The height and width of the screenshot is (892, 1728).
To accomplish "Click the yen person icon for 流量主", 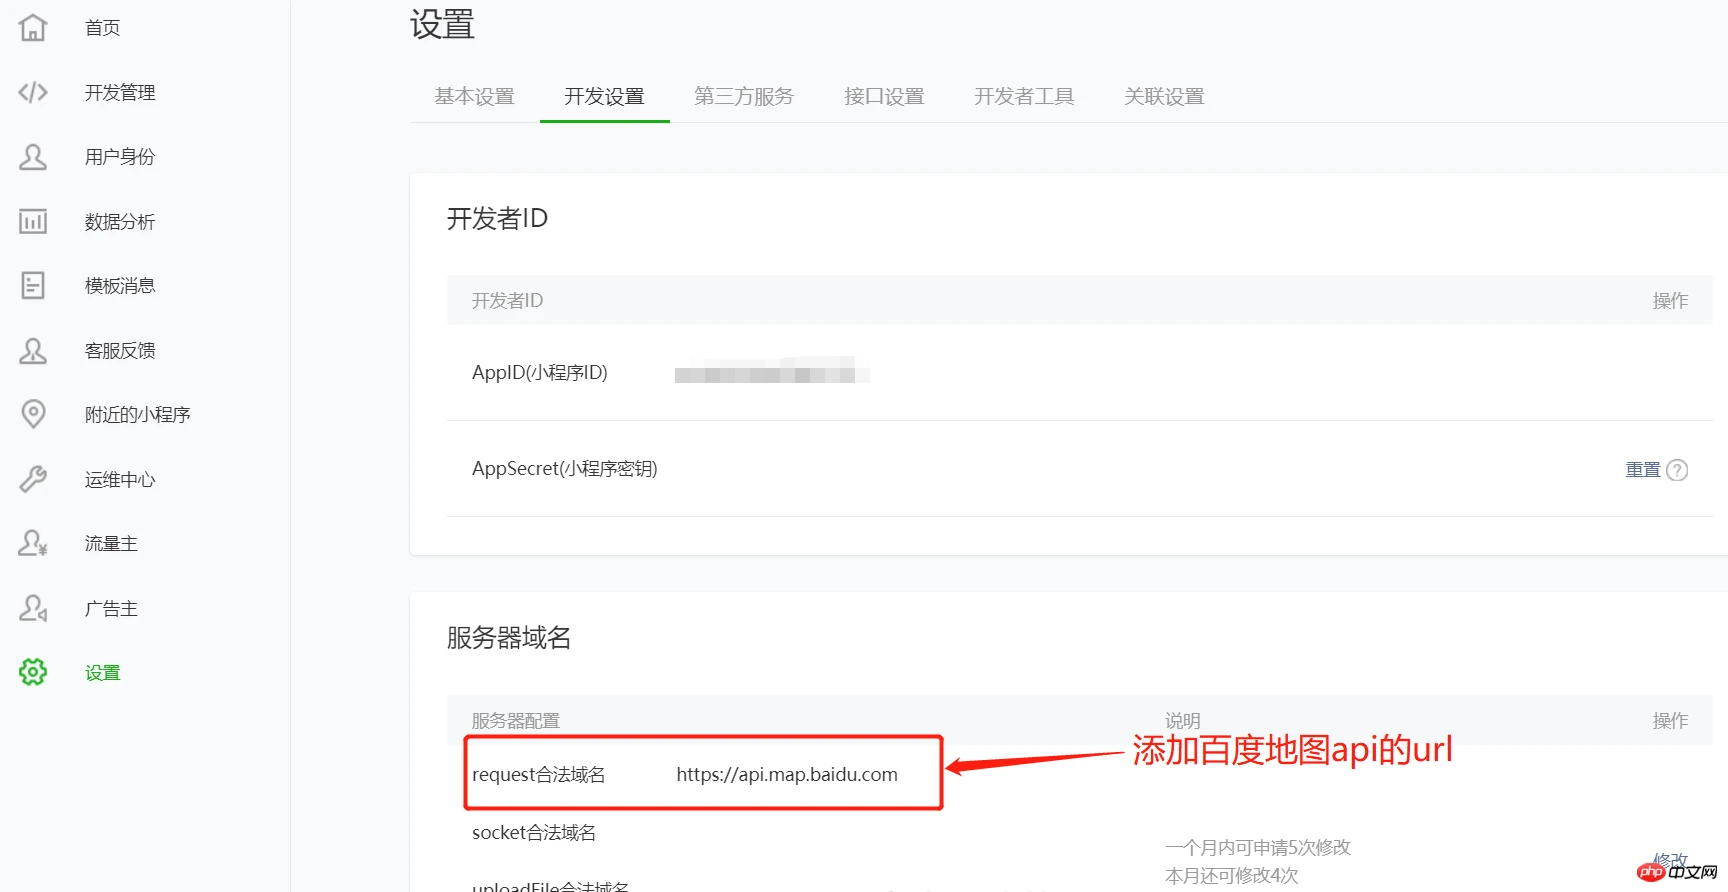I will pos(33,543).
